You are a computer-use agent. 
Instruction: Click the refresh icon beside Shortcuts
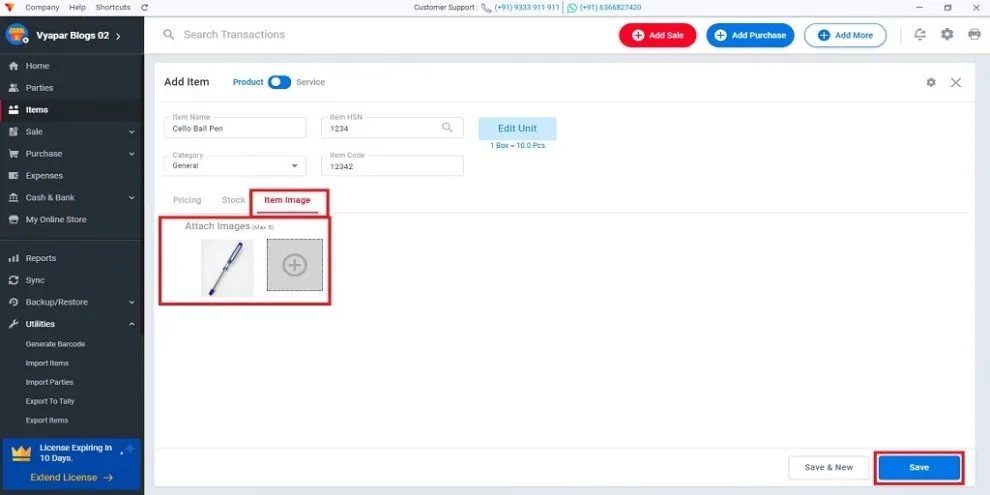pos(145,8)
